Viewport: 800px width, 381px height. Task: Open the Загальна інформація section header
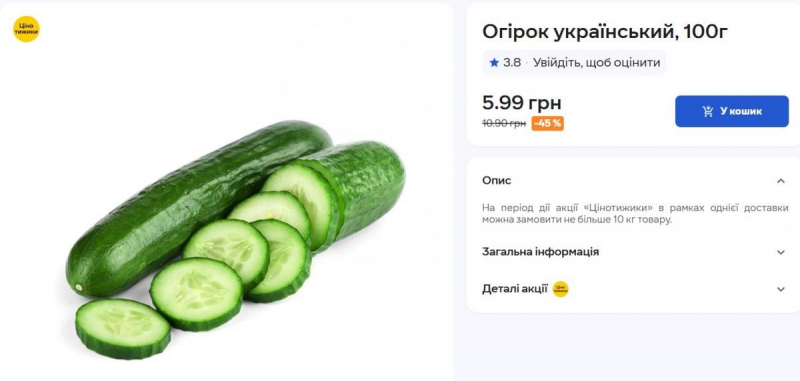[x=635, y=252]
